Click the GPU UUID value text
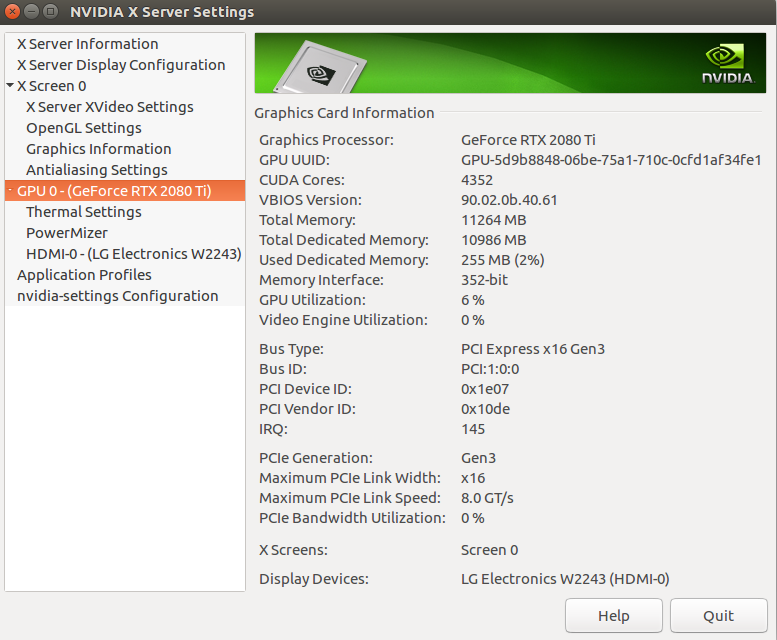 pos(611,160)
